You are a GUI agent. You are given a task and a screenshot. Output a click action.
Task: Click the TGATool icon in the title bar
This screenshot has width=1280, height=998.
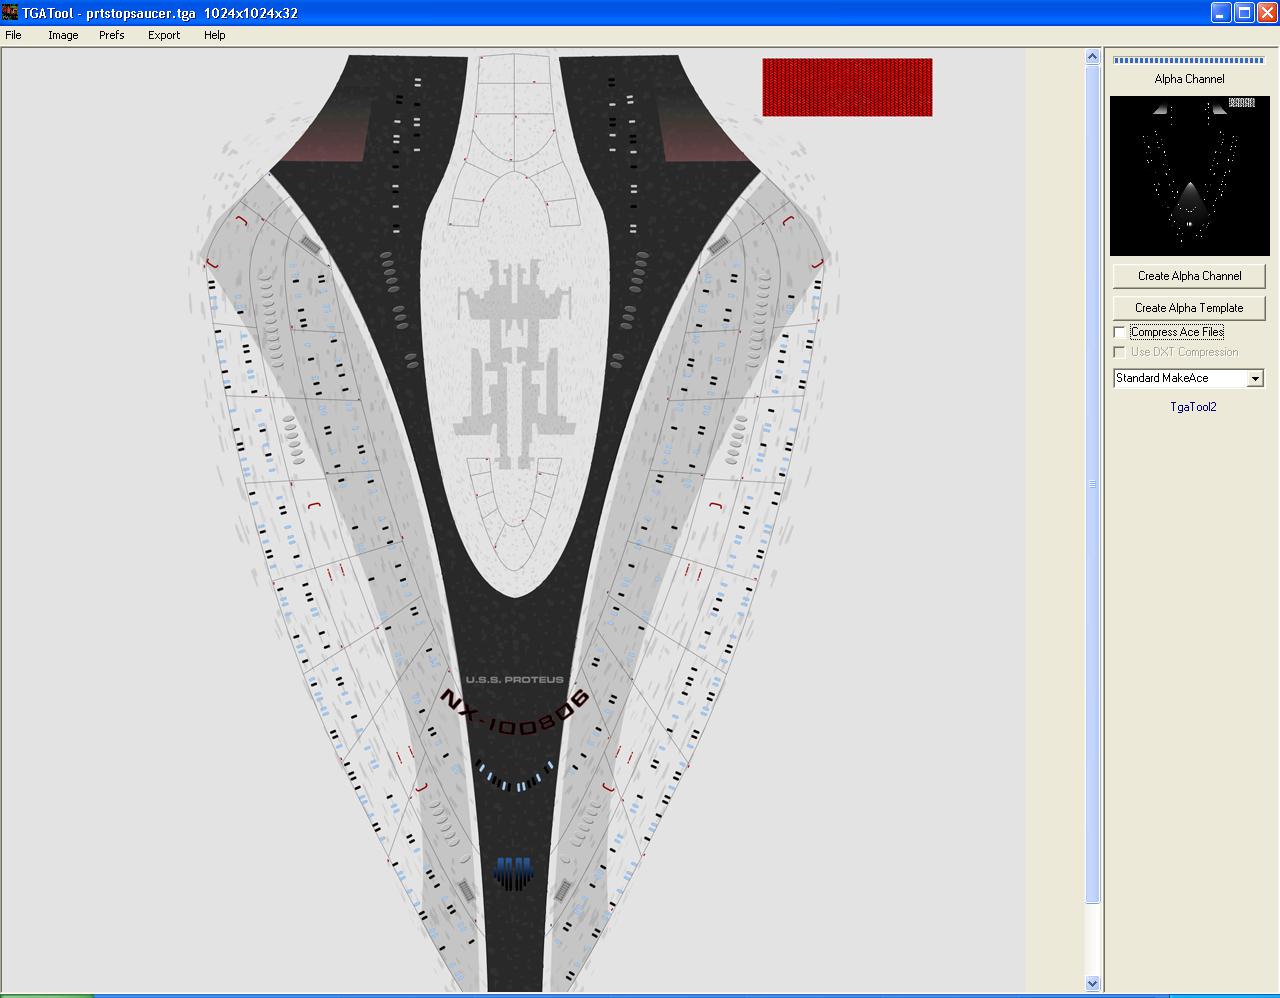click(10, 13)
